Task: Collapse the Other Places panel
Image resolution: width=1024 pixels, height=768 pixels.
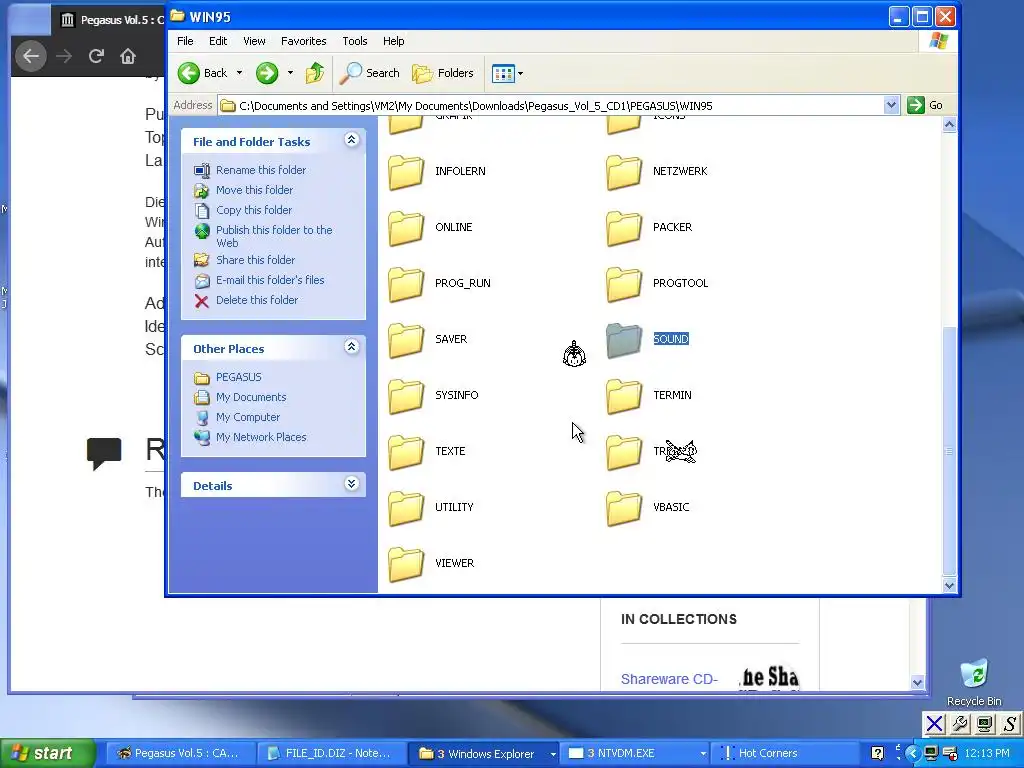Action: coord(351,347)
